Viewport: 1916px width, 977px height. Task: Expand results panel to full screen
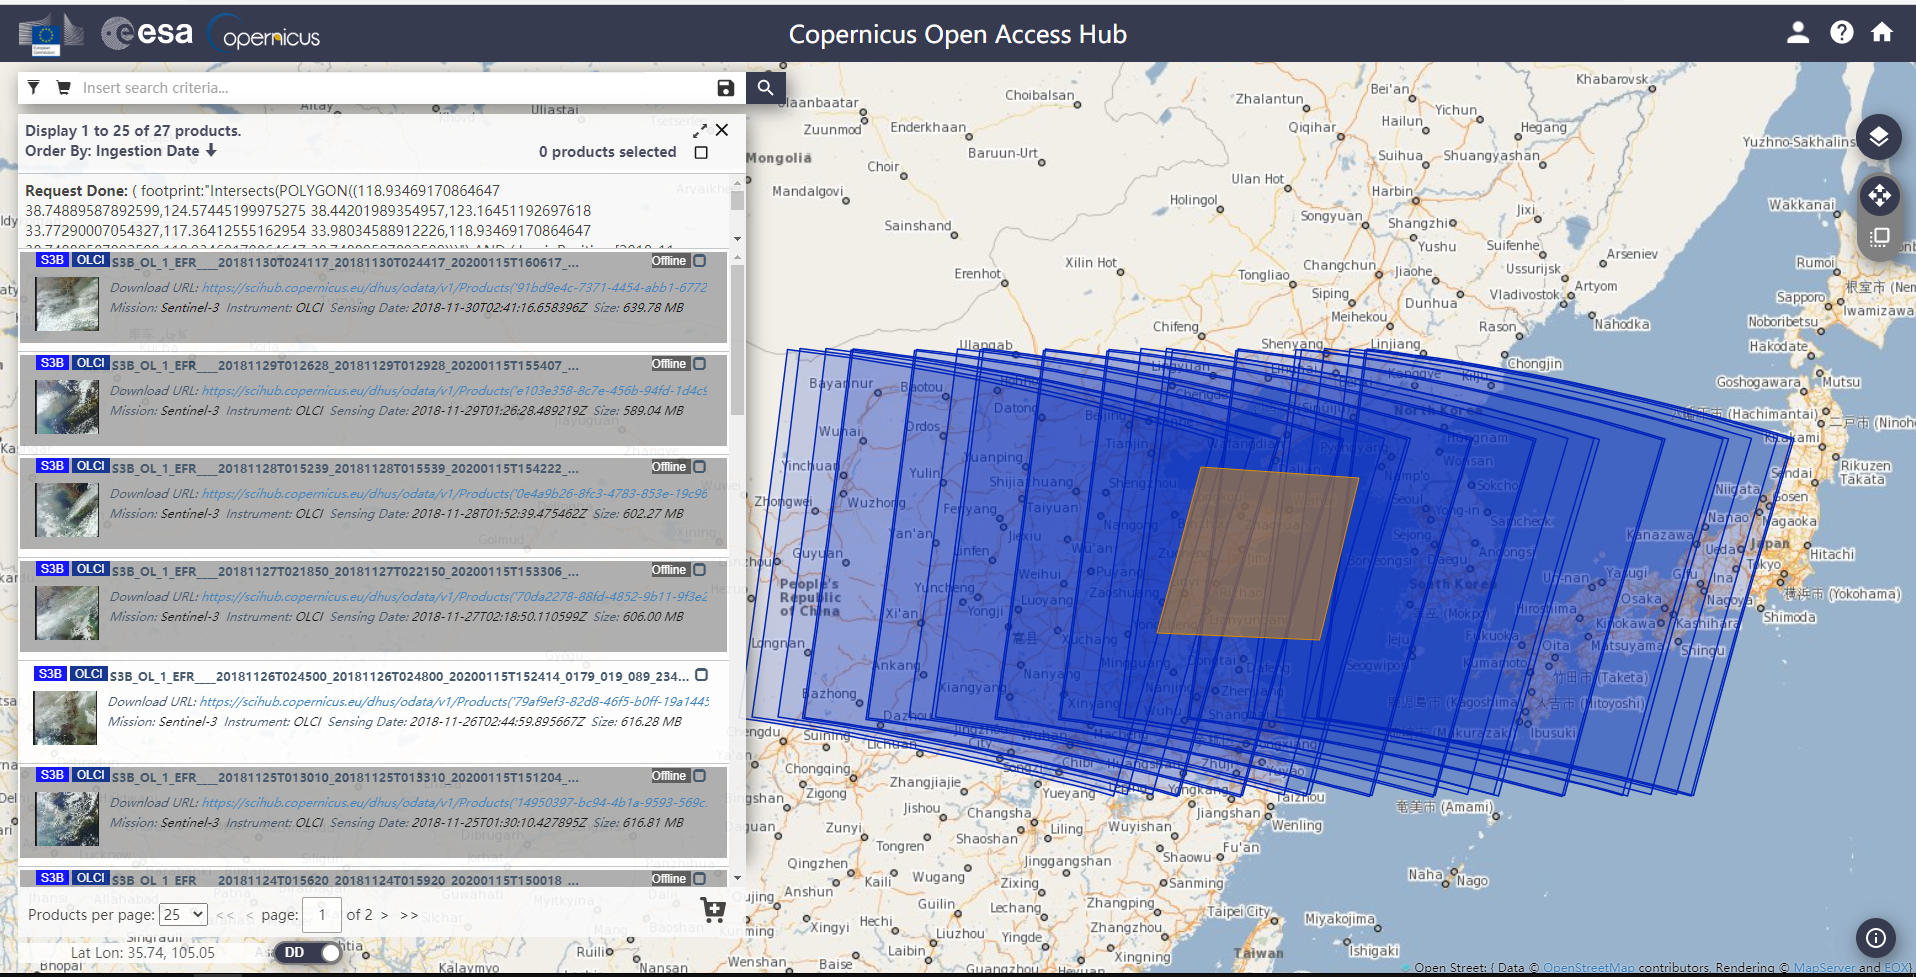coord(700,131)
